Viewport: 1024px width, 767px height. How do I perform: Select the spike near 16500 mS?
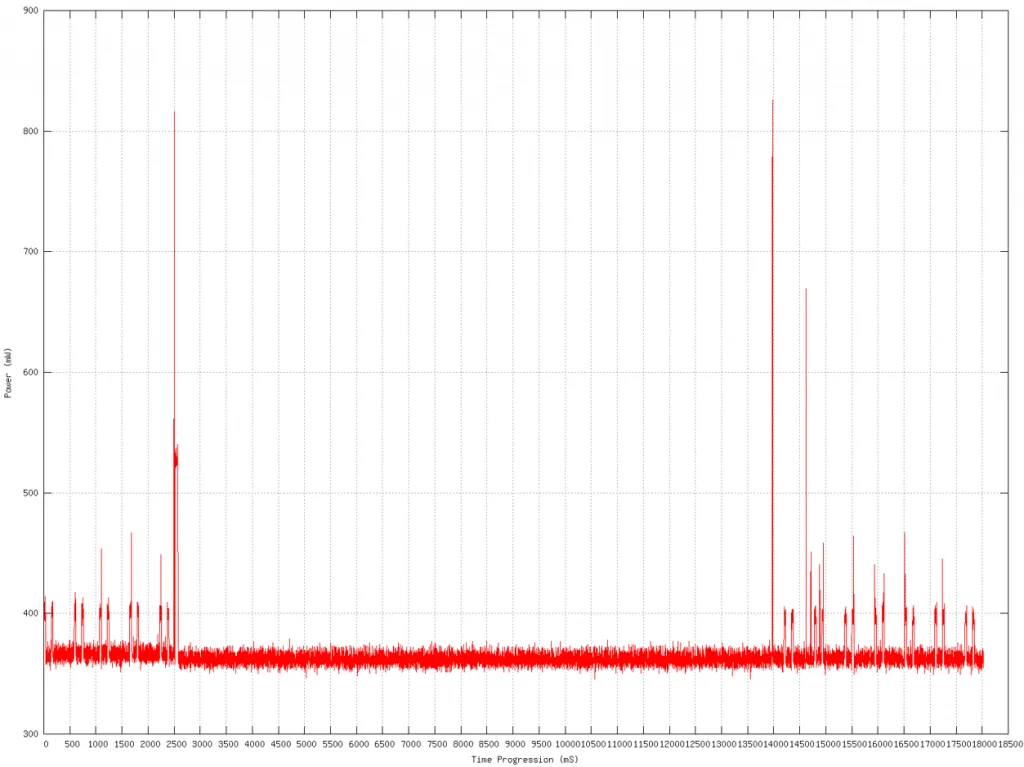[x=905, y=535]
